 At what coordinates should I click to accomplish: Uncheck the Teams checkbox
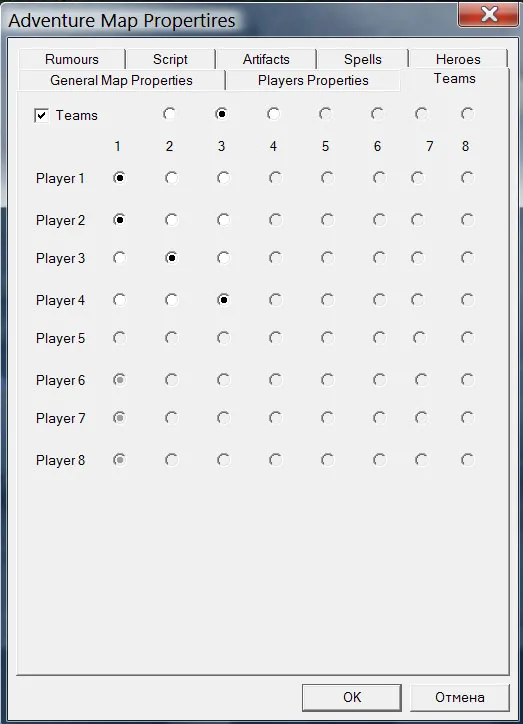tap(42, 115)
